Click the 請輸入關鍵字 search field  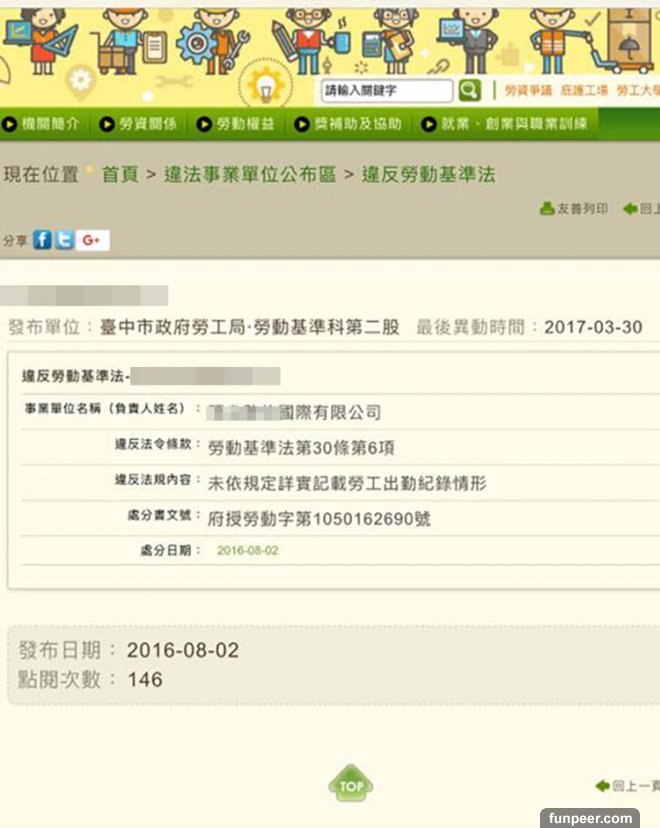click(x=387, y=91)
